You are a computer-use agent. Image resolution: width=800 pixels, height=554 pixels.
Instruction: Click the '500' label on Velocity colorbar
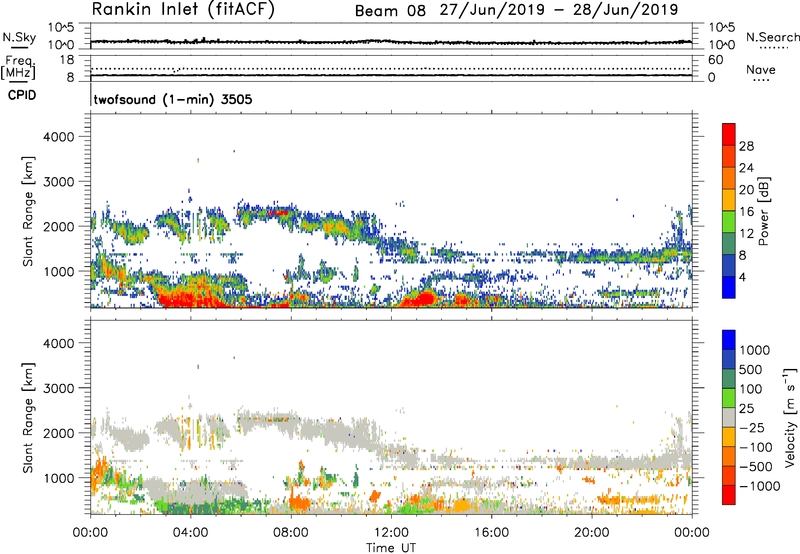coord(751,370)
